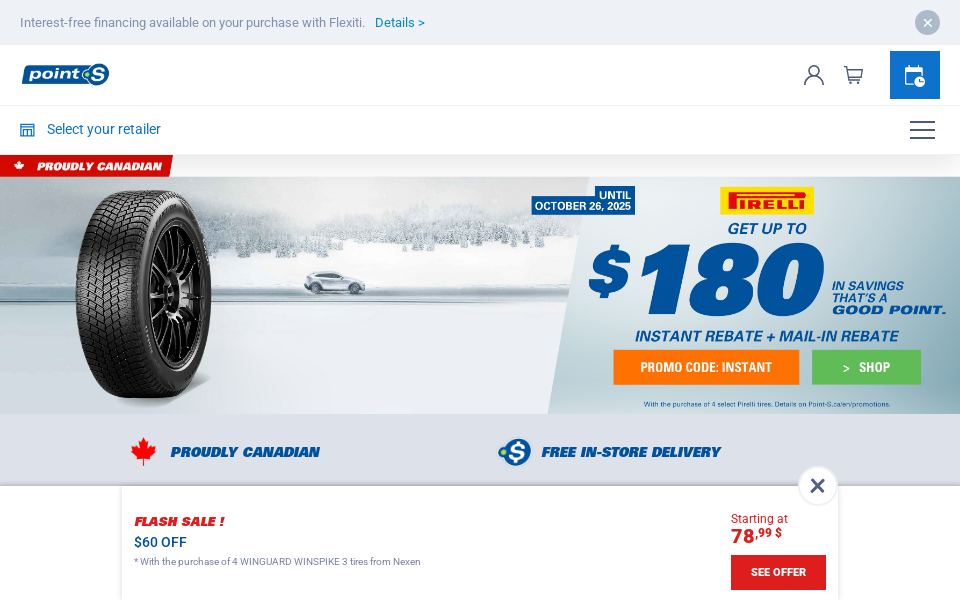The width and height of the screenshot is (960, 600).
Task: Click the Point S free delivery icon
Action: tap(515, 452)
